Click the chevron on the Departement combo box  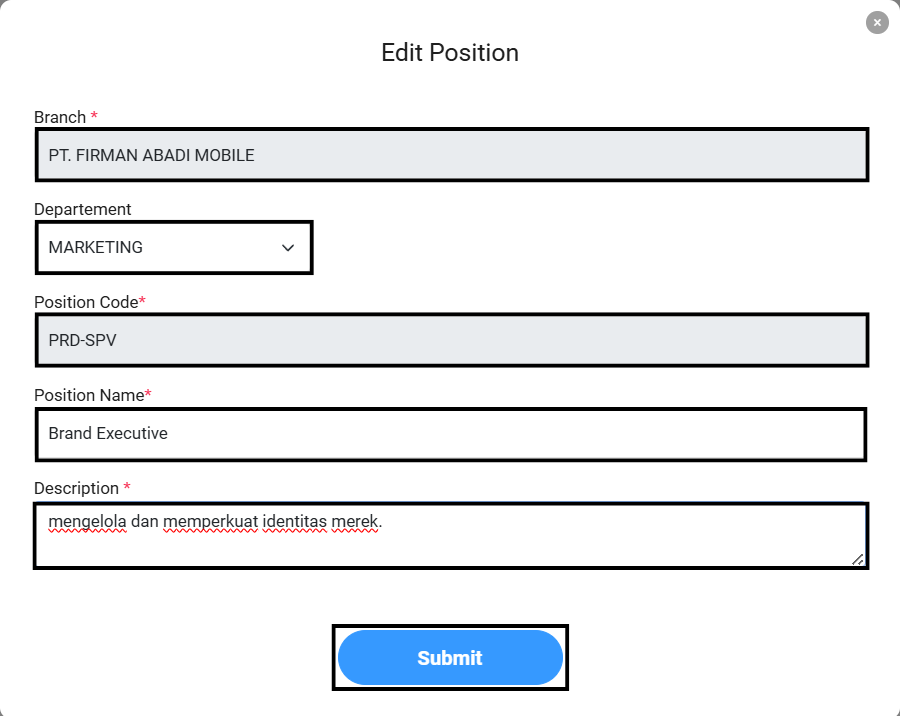pyautogui.click(x=287, y=247)
